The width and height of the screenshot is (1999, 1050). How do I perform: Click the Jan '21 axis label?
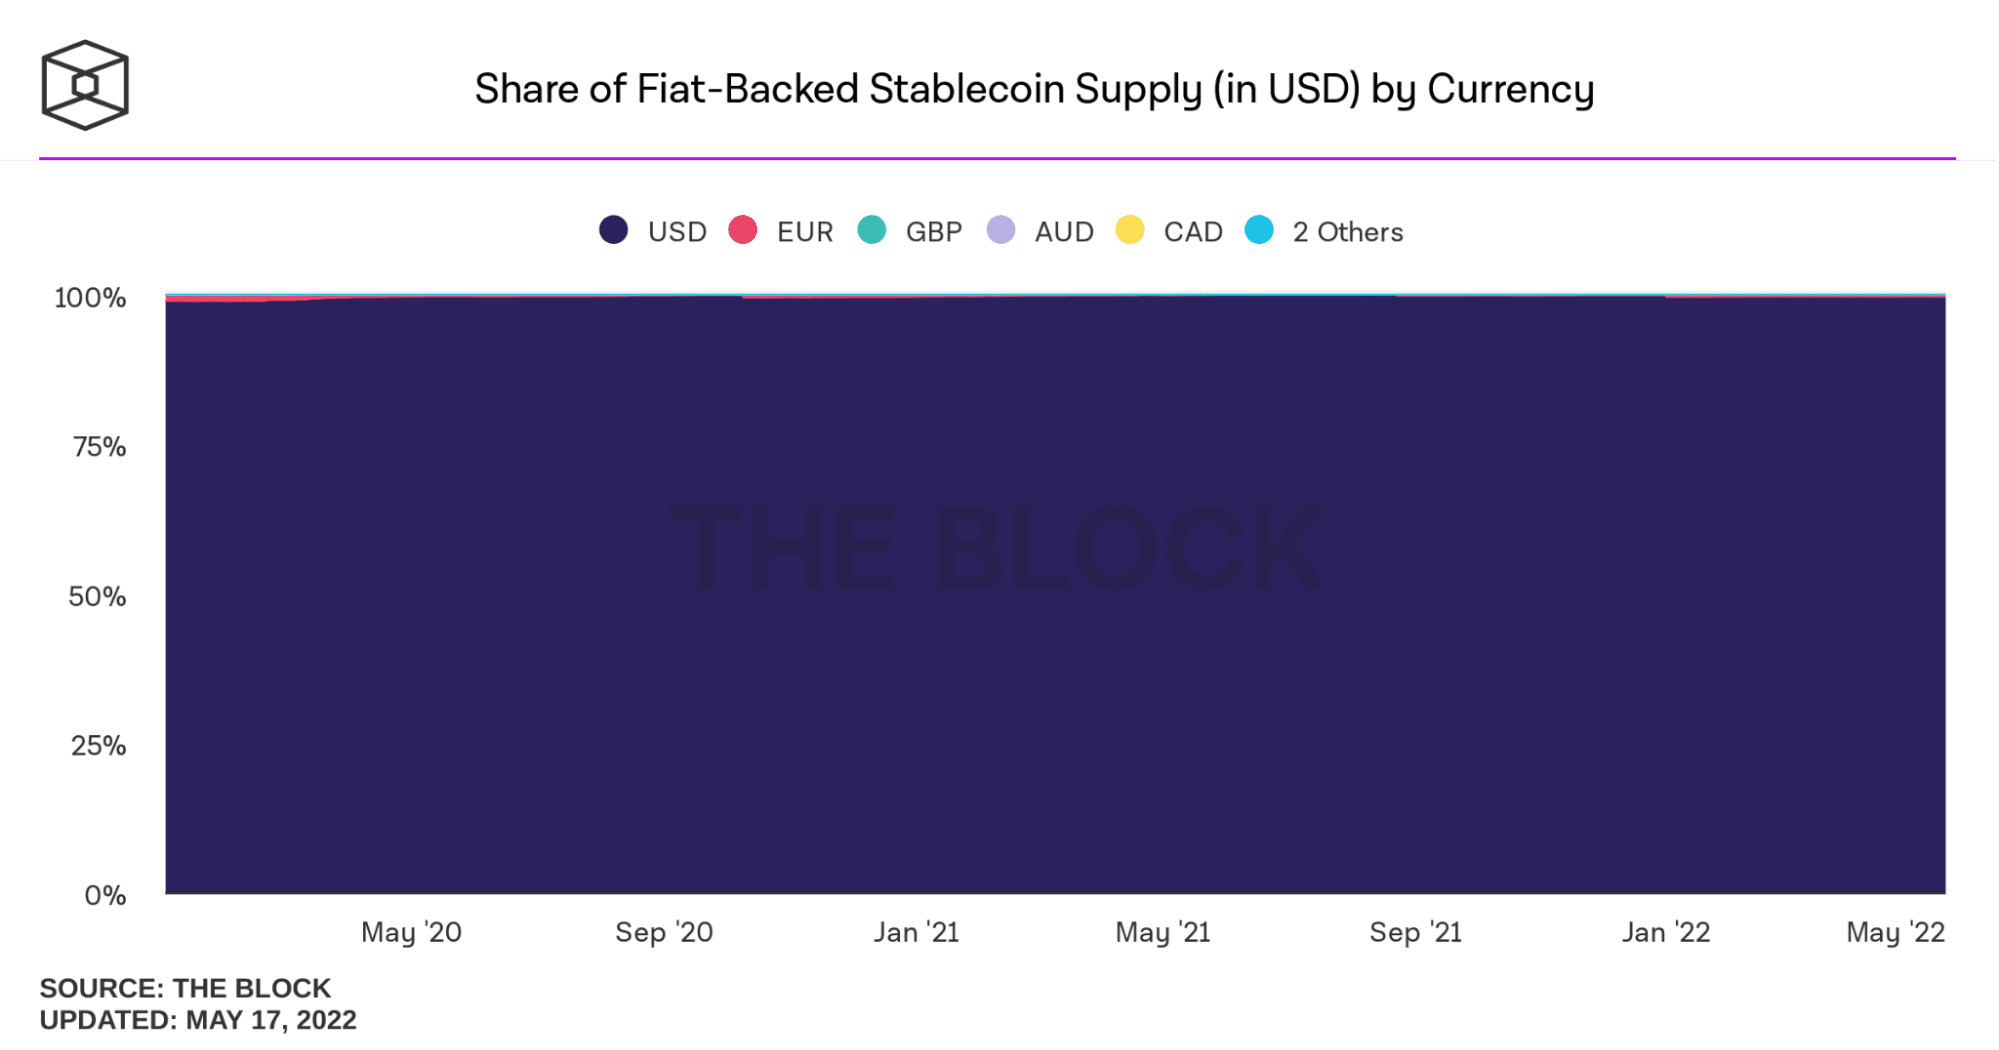click(x=916, y=932)
